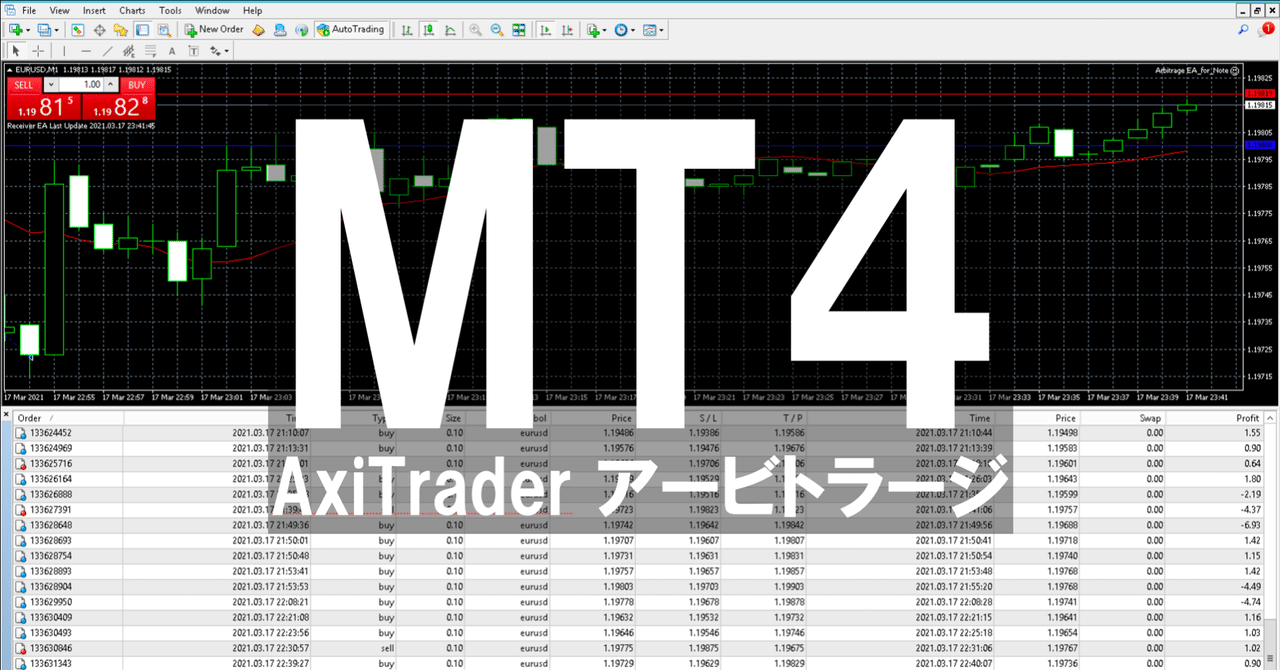Disable AutoTrading
Image resolution: width=1280 pixels, height=670 pixels.
[350, 30]
